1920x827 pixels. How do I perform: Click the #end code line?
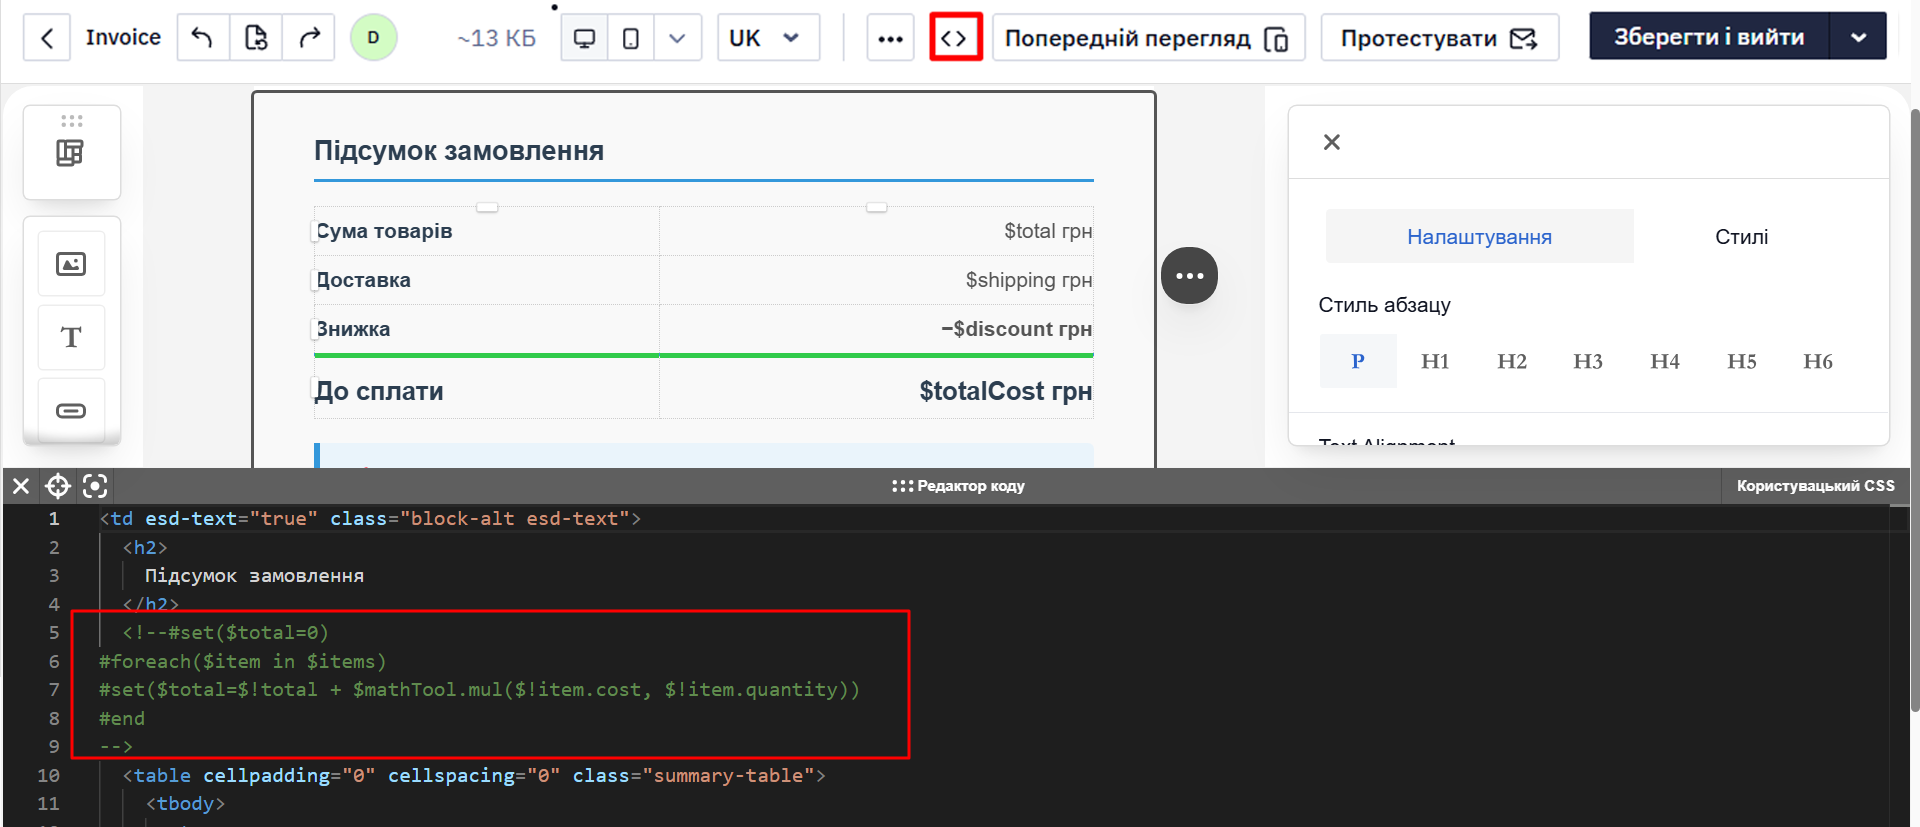121,718
